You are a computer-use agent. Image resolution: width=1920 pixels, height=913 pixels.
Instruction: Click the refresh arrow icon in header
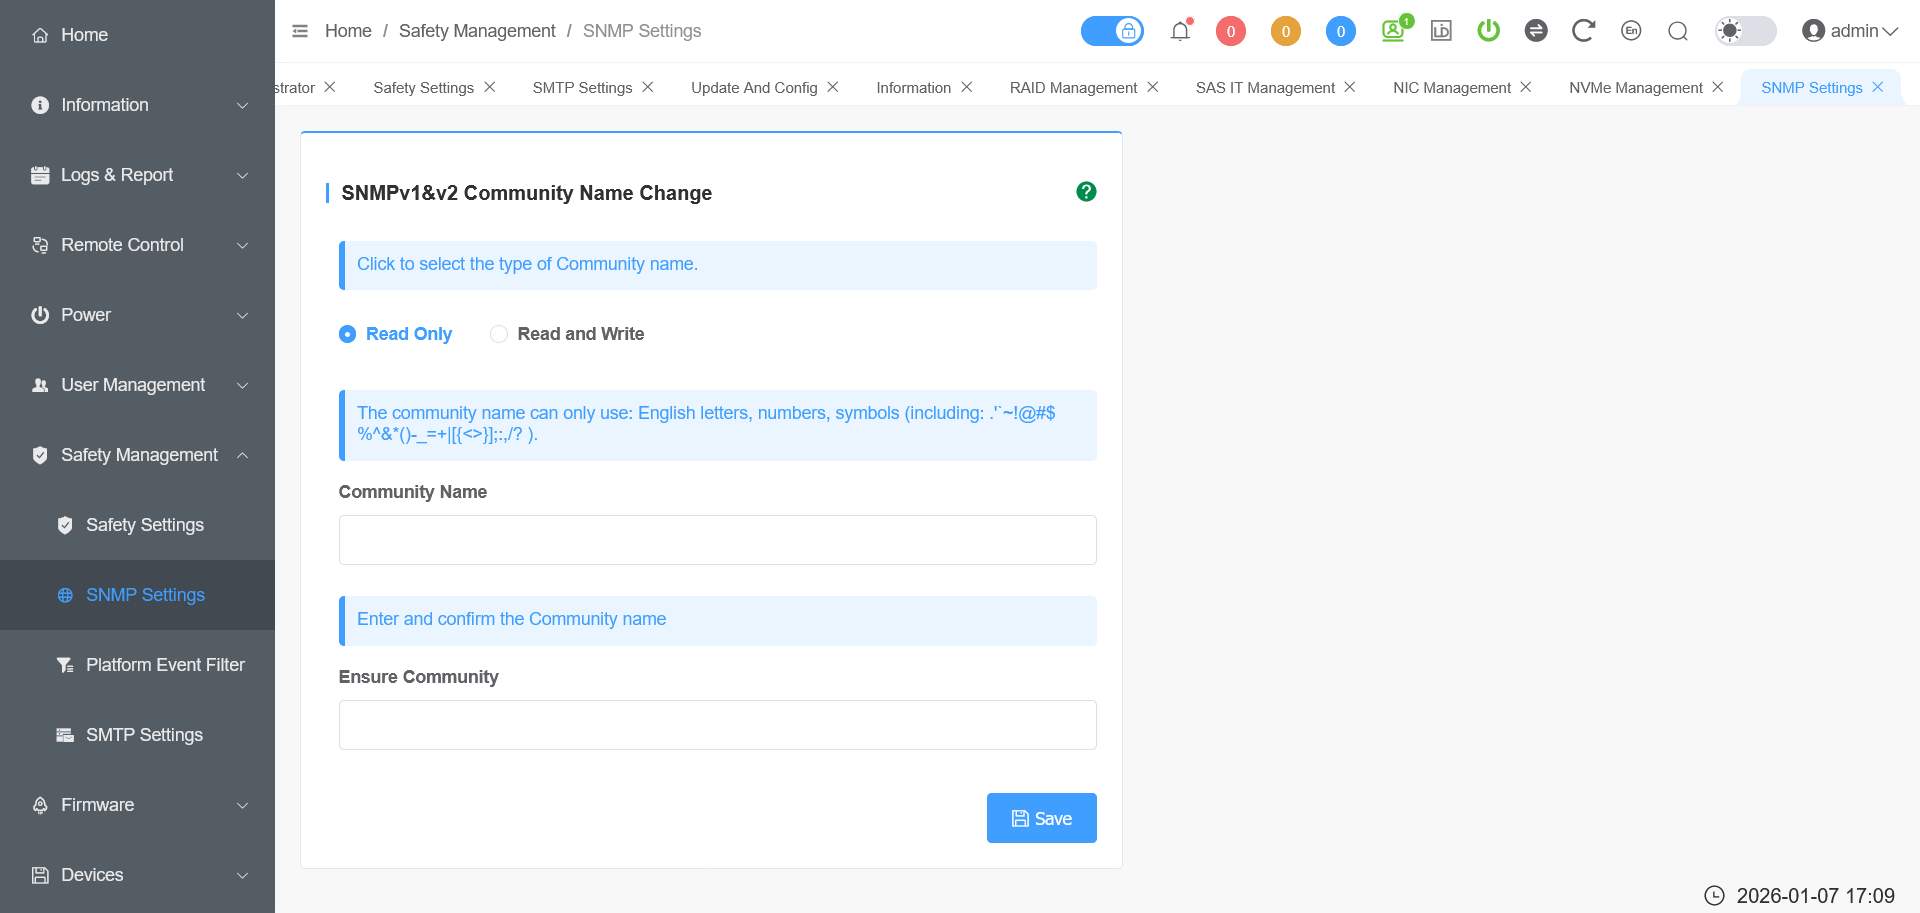1582,31
